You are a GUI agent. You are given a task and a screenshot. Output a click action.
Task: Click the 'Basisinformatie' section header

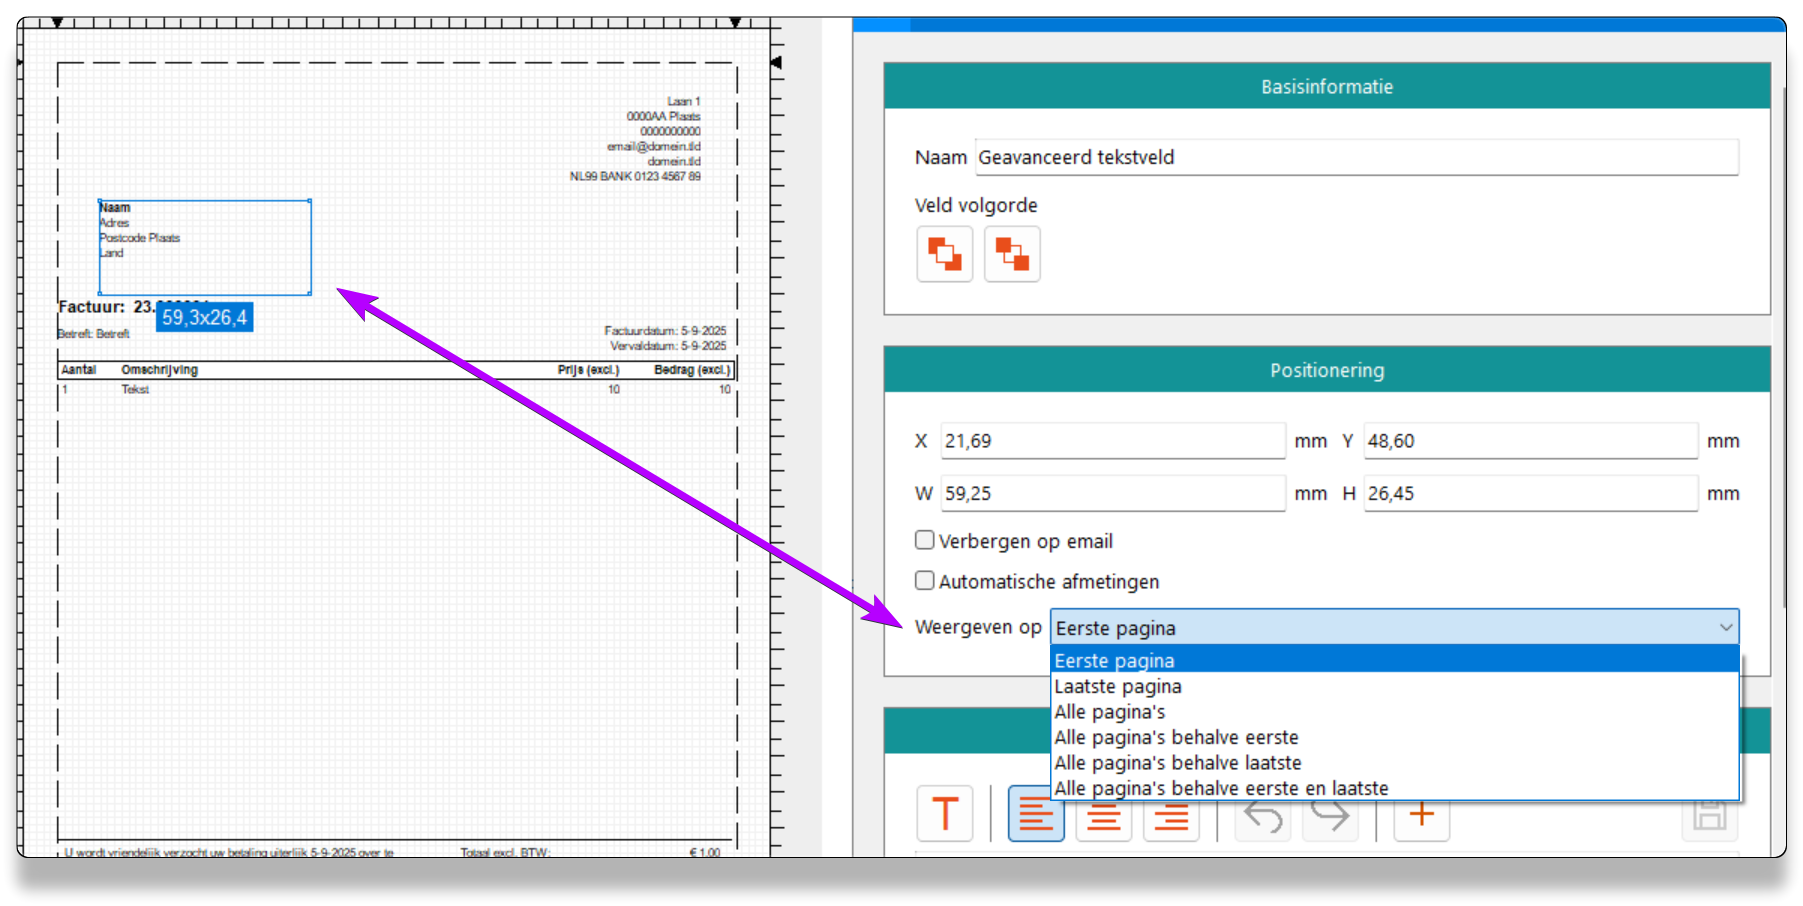(x=1326, y=87)
